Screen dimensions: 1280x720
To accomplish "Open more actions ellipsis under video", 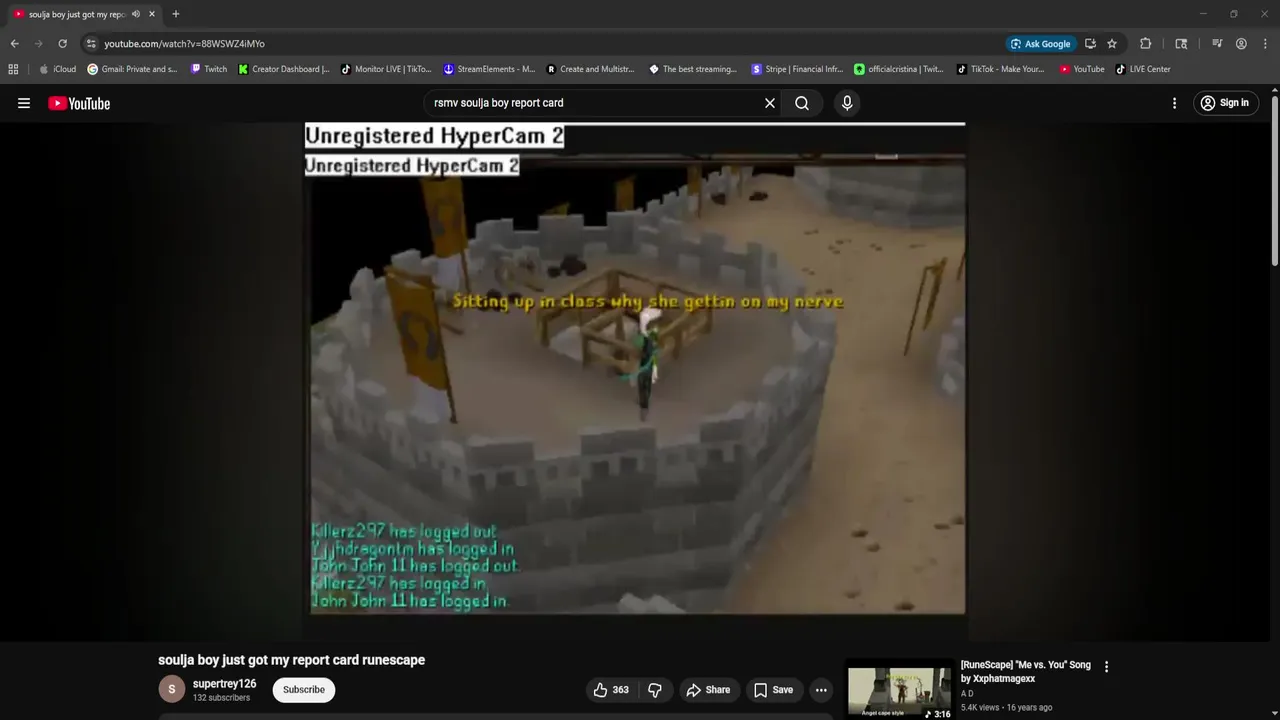I will coord(821,690).
